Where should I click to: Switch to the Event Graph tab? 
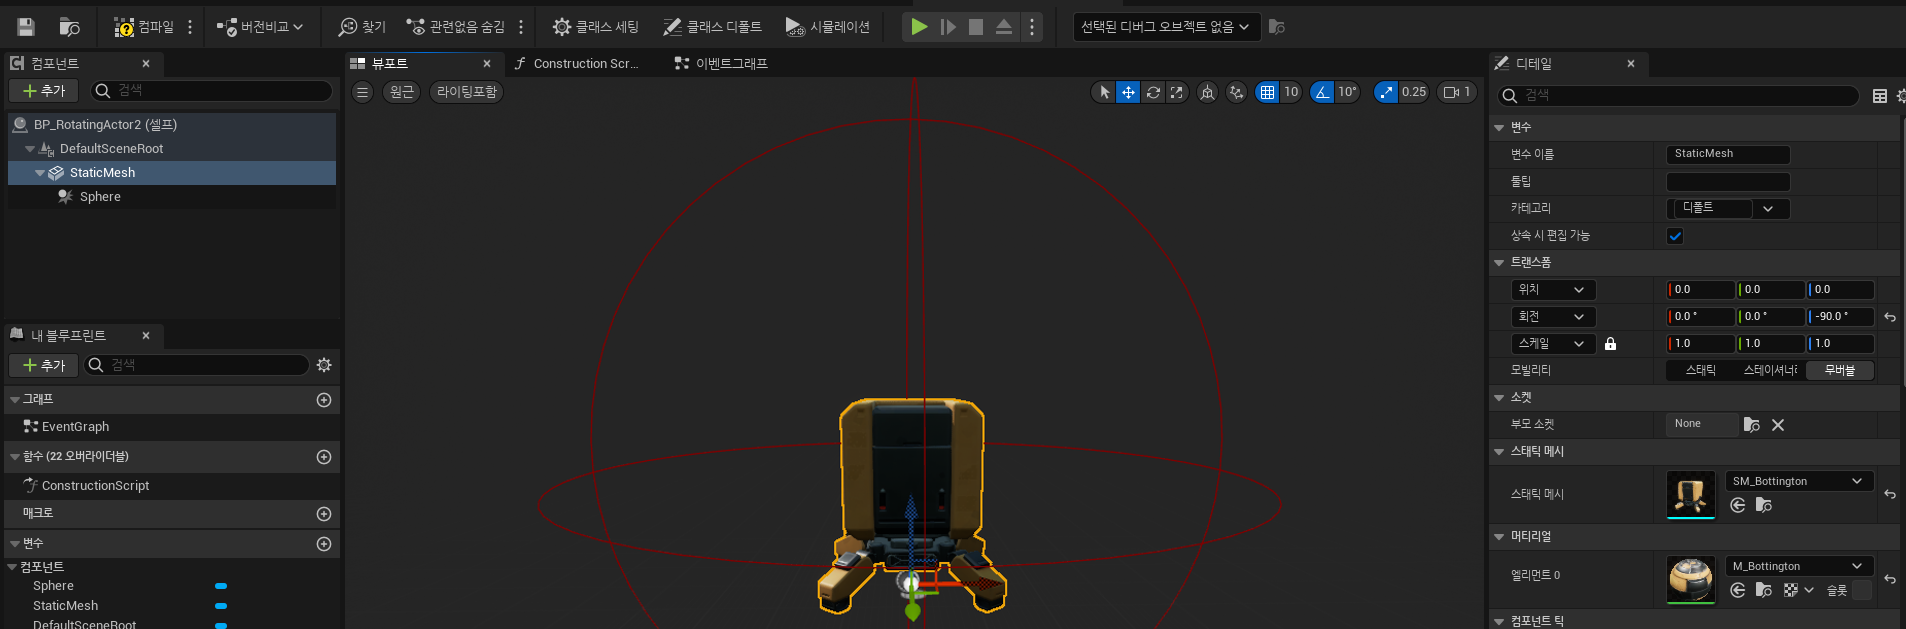pos(732,63)
